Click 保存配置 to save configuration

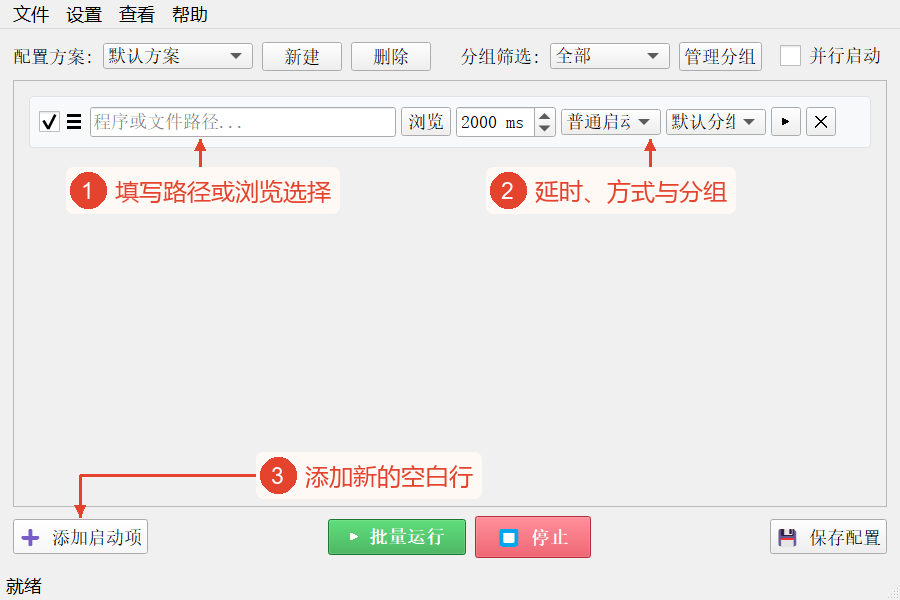coord(828,537)
